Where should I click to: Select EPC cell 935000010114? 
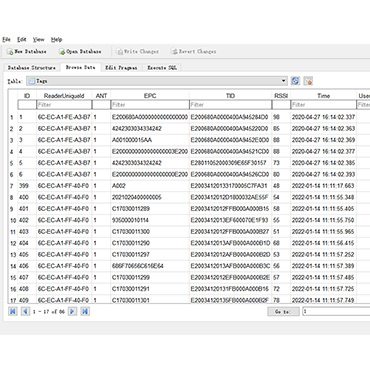pos(150,220)
